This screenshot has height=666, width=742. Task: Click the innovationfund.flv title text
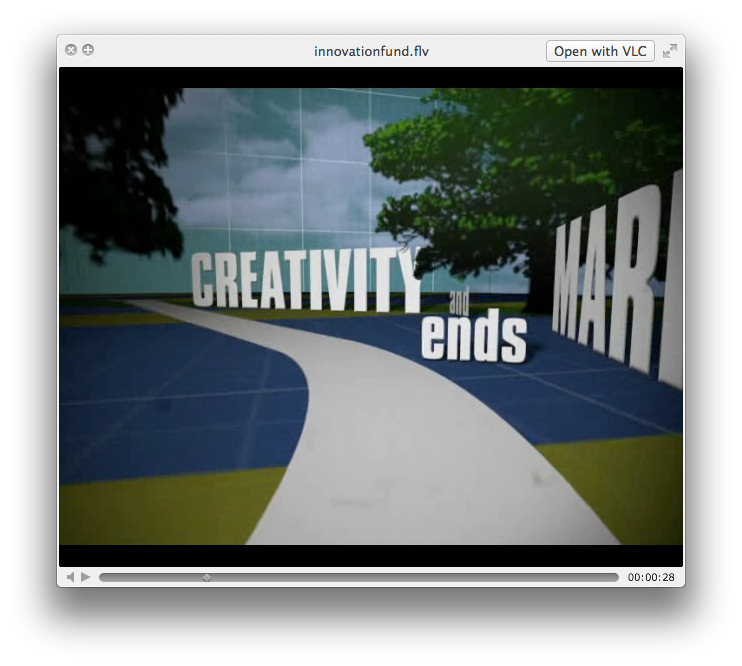click(371, 51)
